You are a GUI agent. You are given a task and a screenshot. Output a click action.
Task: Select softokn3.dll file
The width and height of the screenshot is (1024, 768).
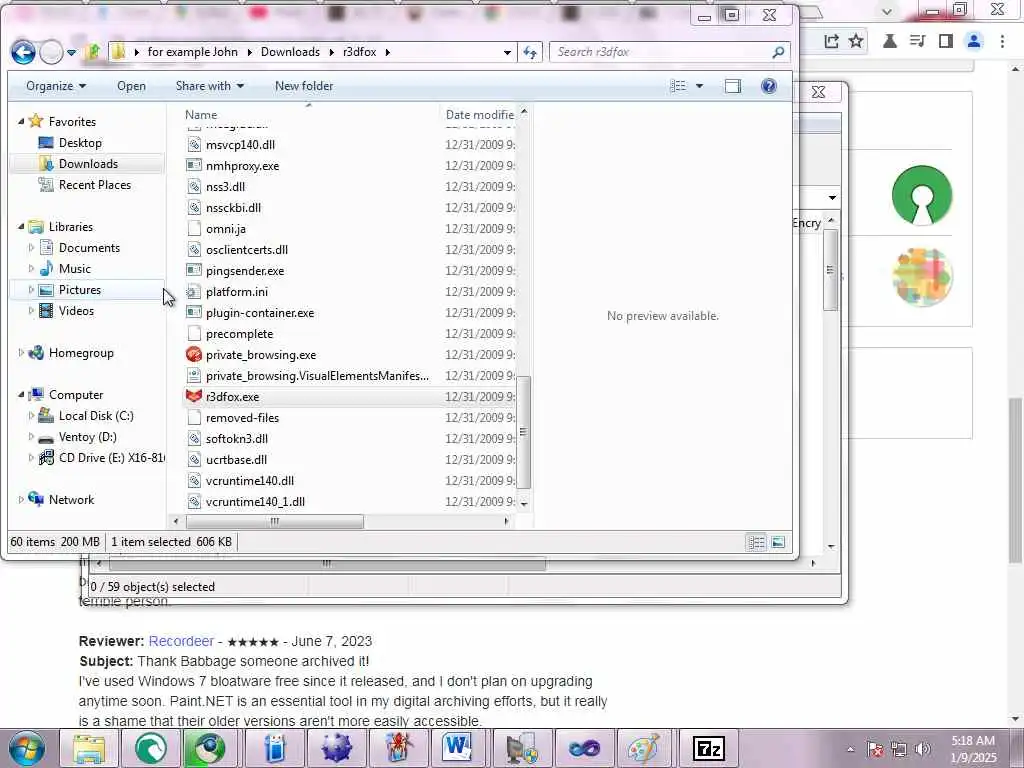point(236,439)
